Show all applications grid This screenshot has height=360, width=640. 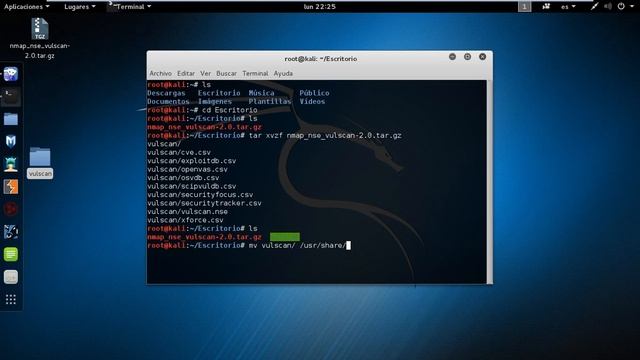pos(11,300)
